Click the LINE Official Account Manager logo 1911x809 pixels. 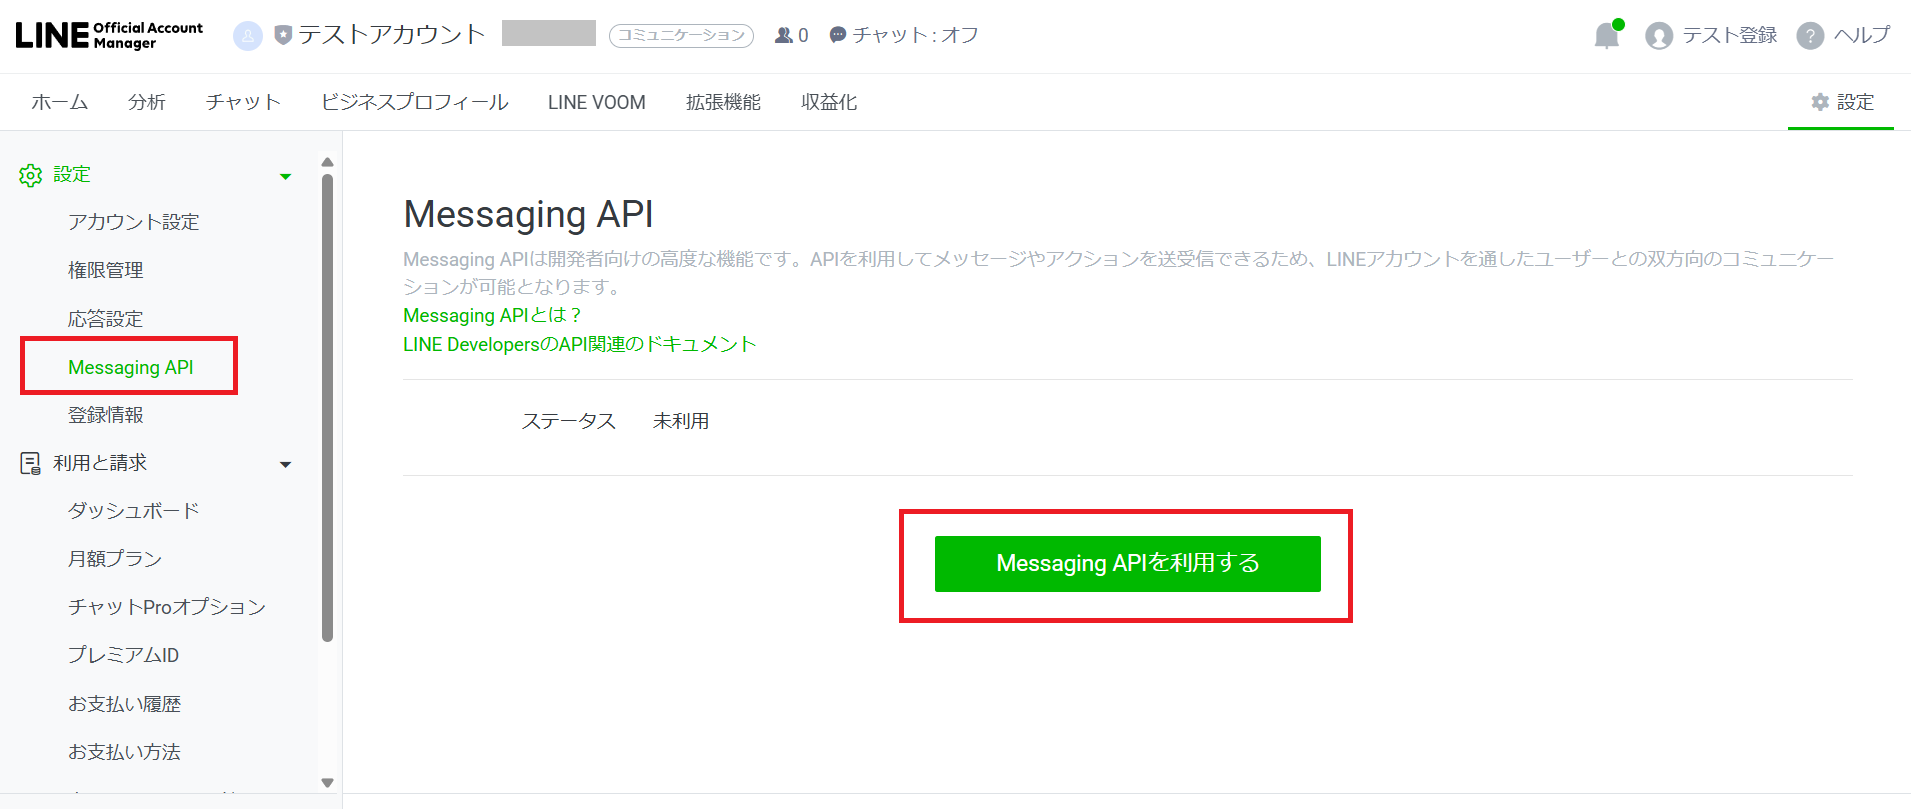(x=109, y=36)
